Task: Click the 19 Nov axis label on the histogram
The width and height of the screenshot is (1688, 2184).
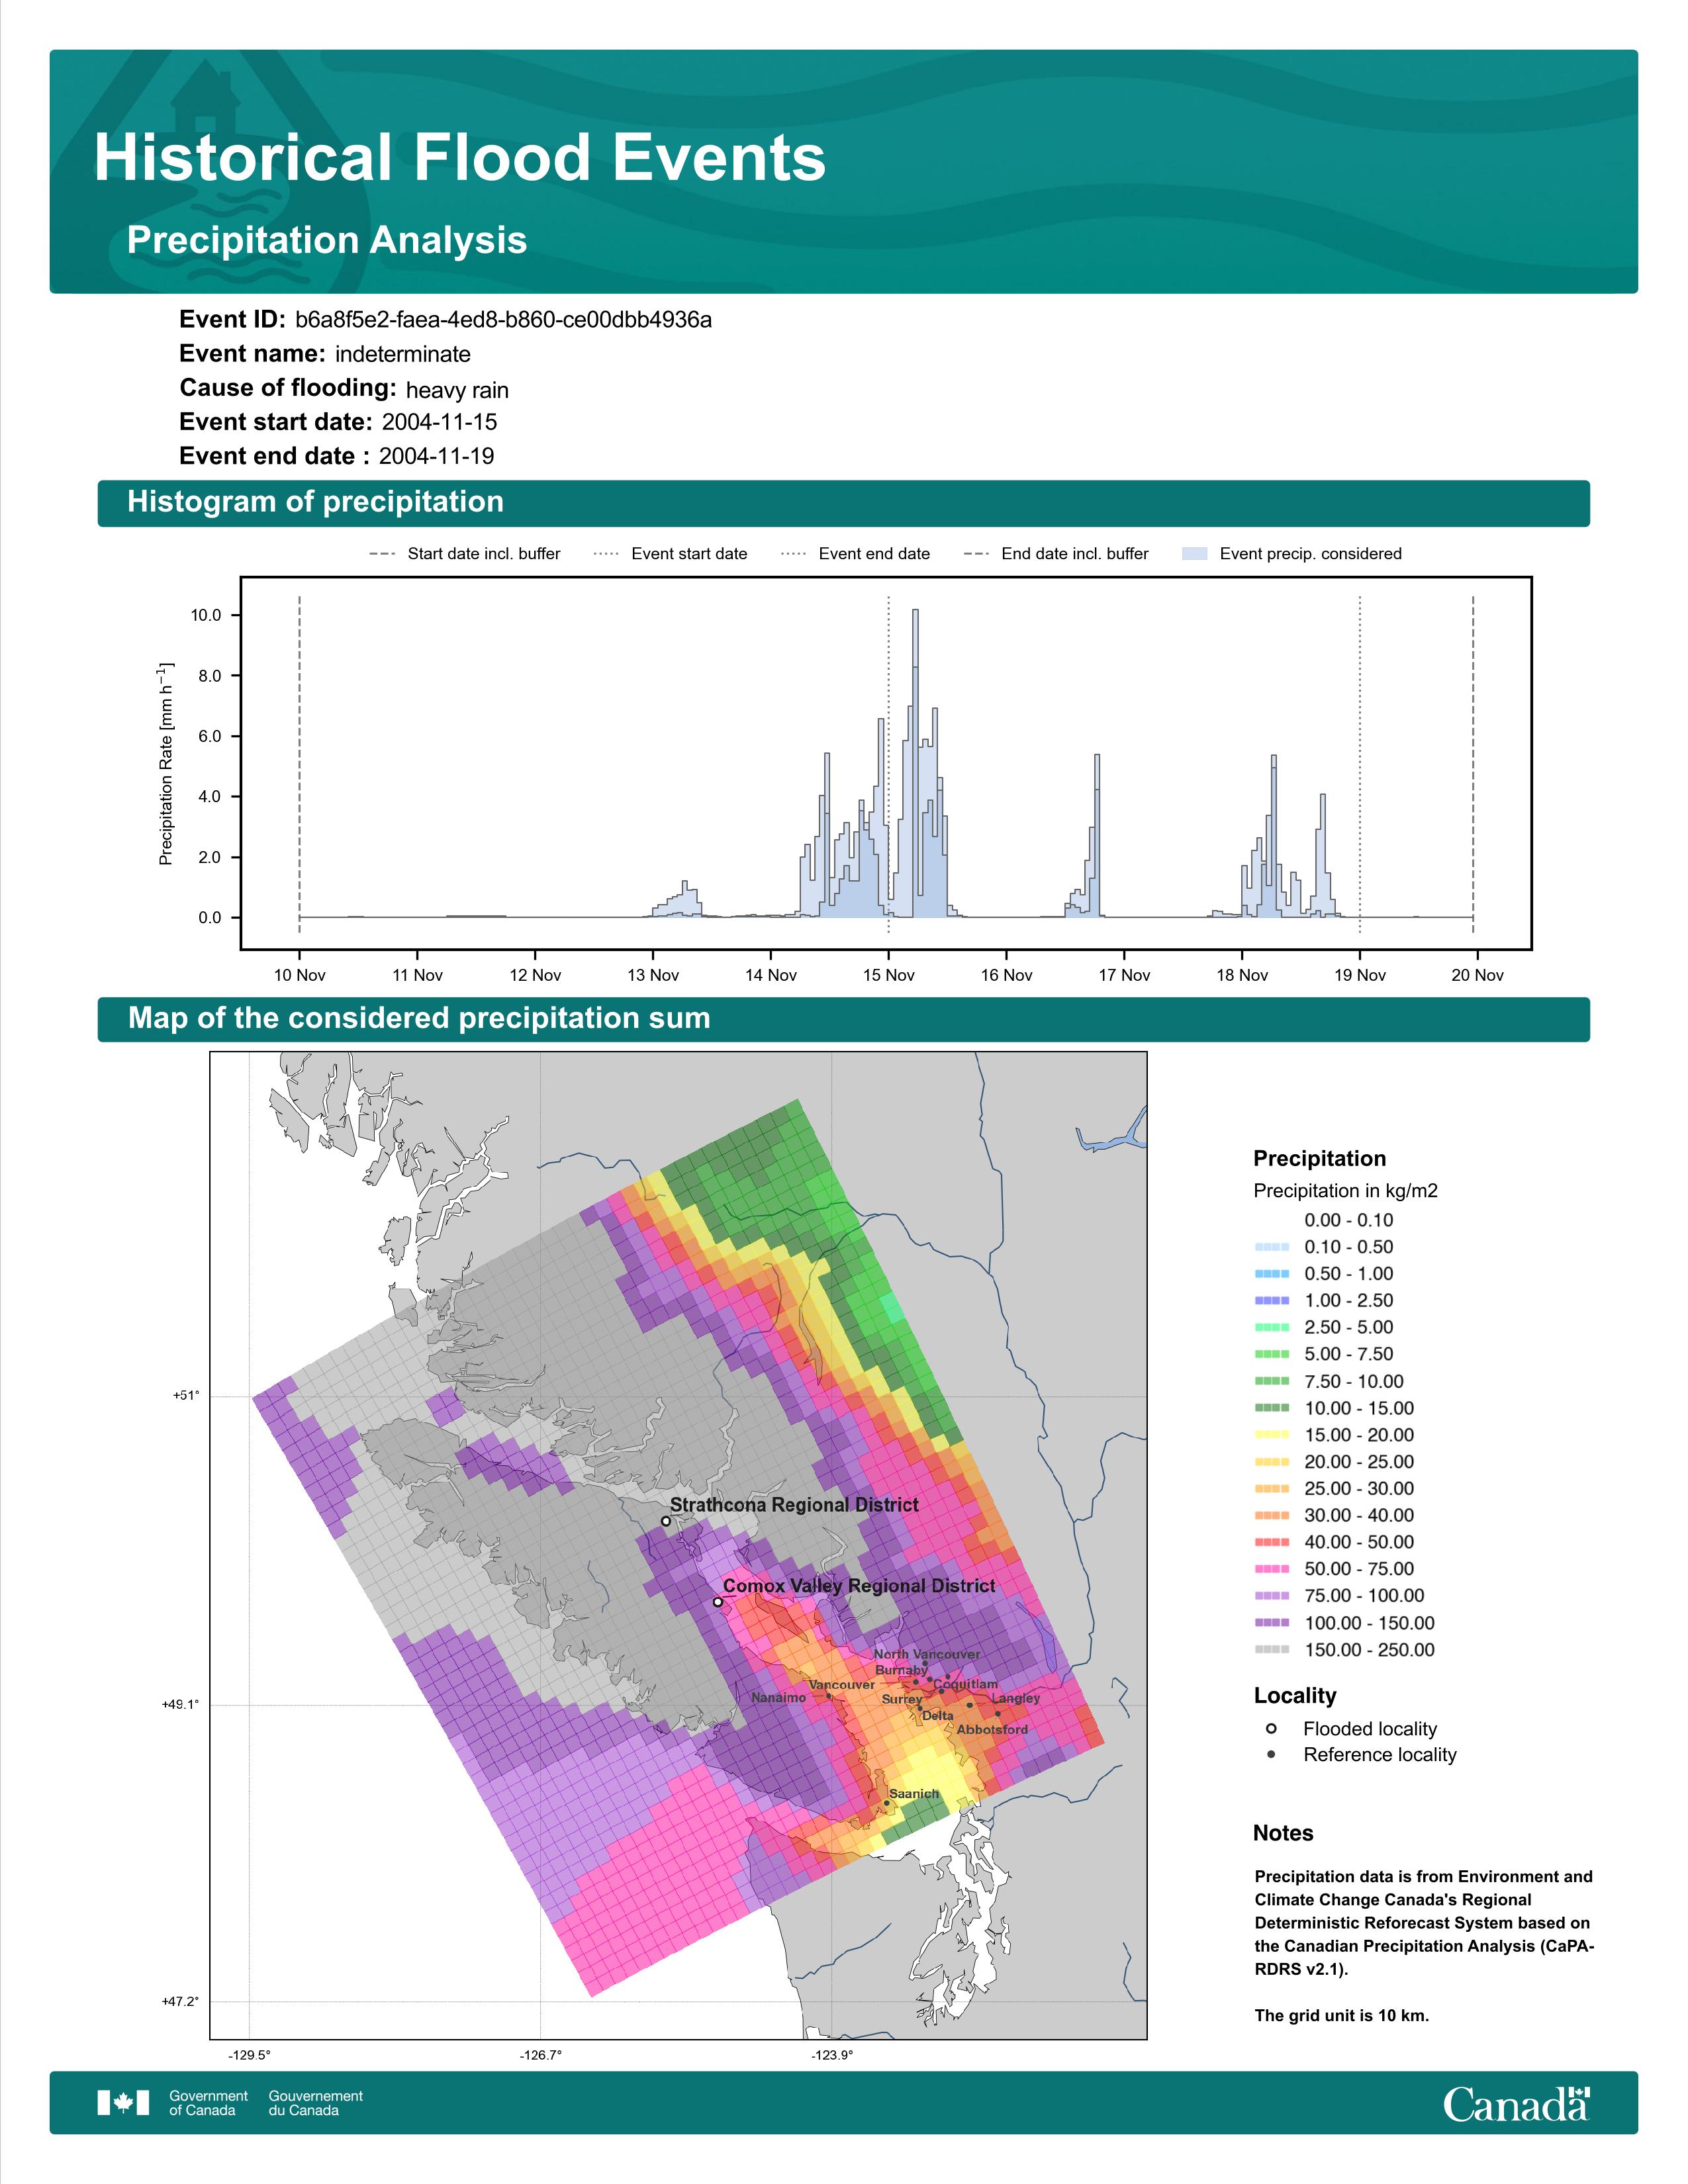Action: click(x=1360, y=975)
